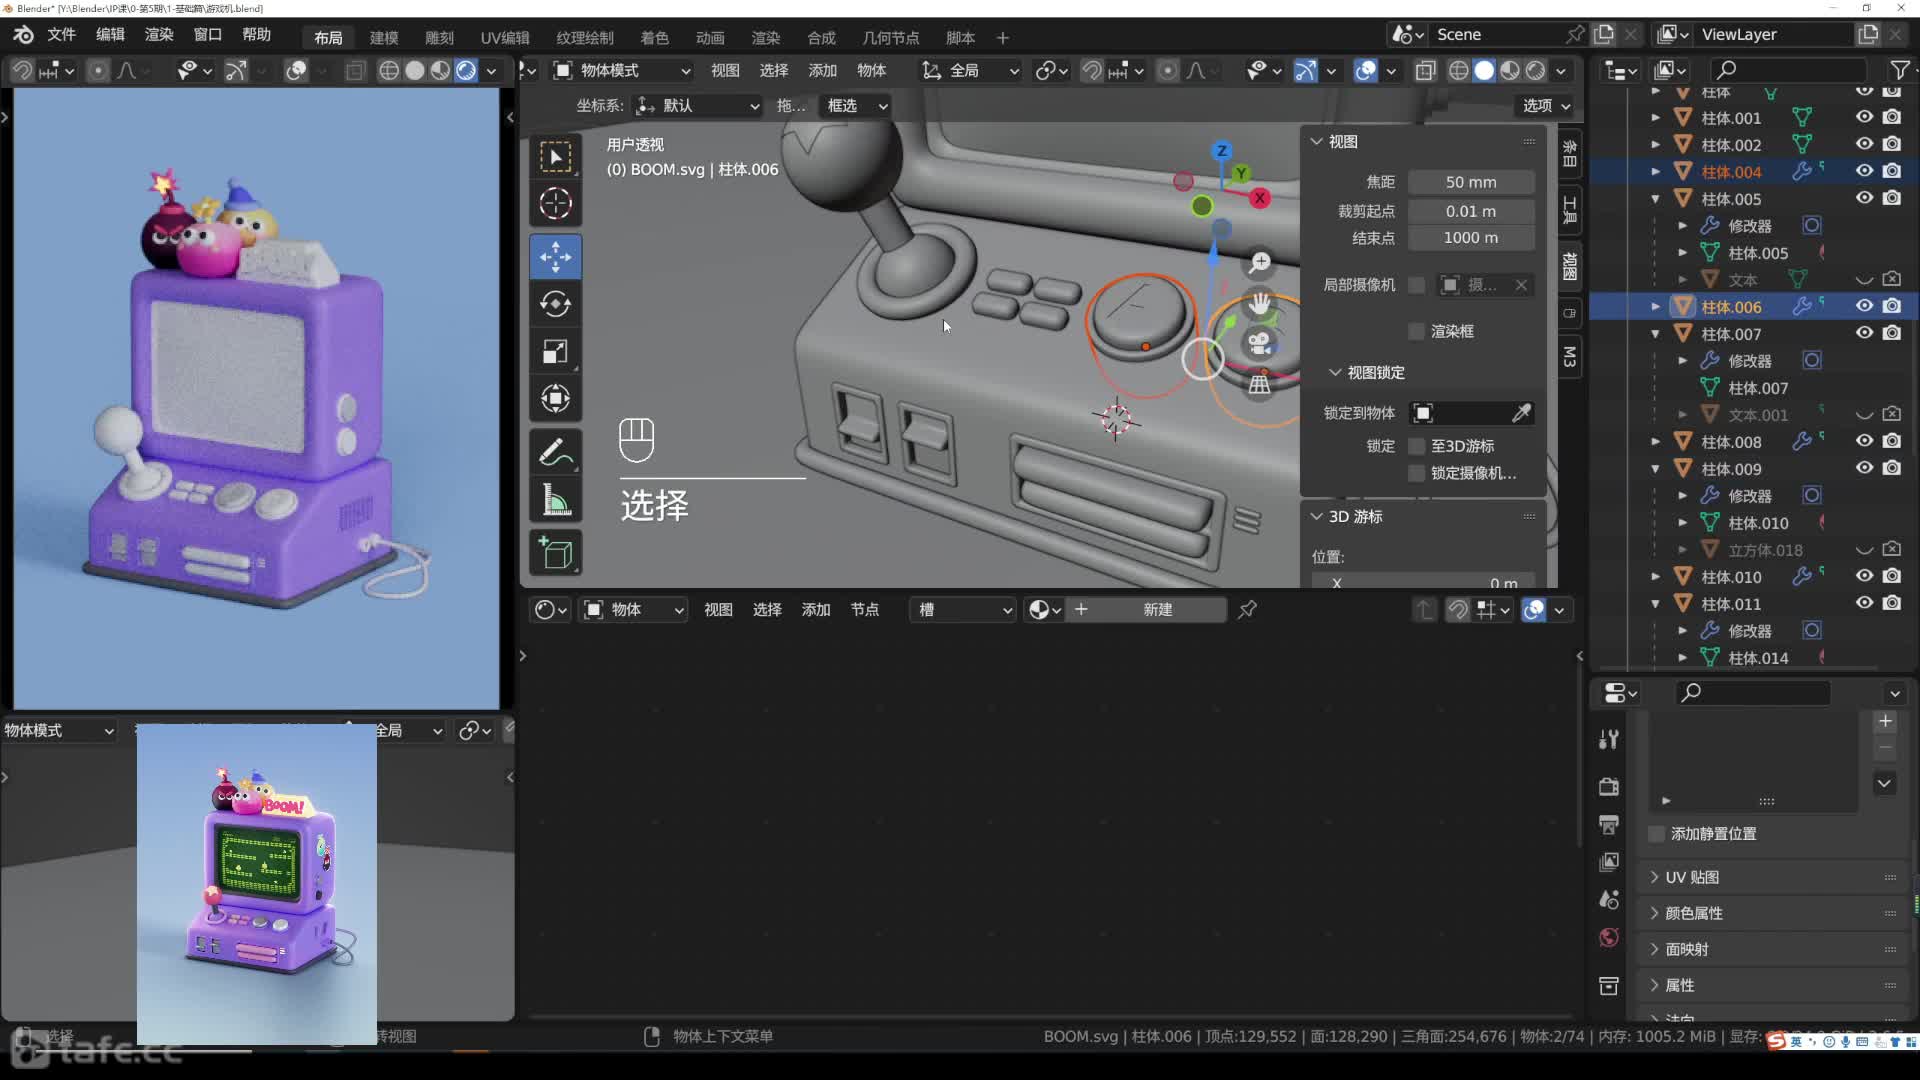Click the 结束点 1000 m field
This screenshot has width=1920, height=1080.
(x=1471, y=238)
